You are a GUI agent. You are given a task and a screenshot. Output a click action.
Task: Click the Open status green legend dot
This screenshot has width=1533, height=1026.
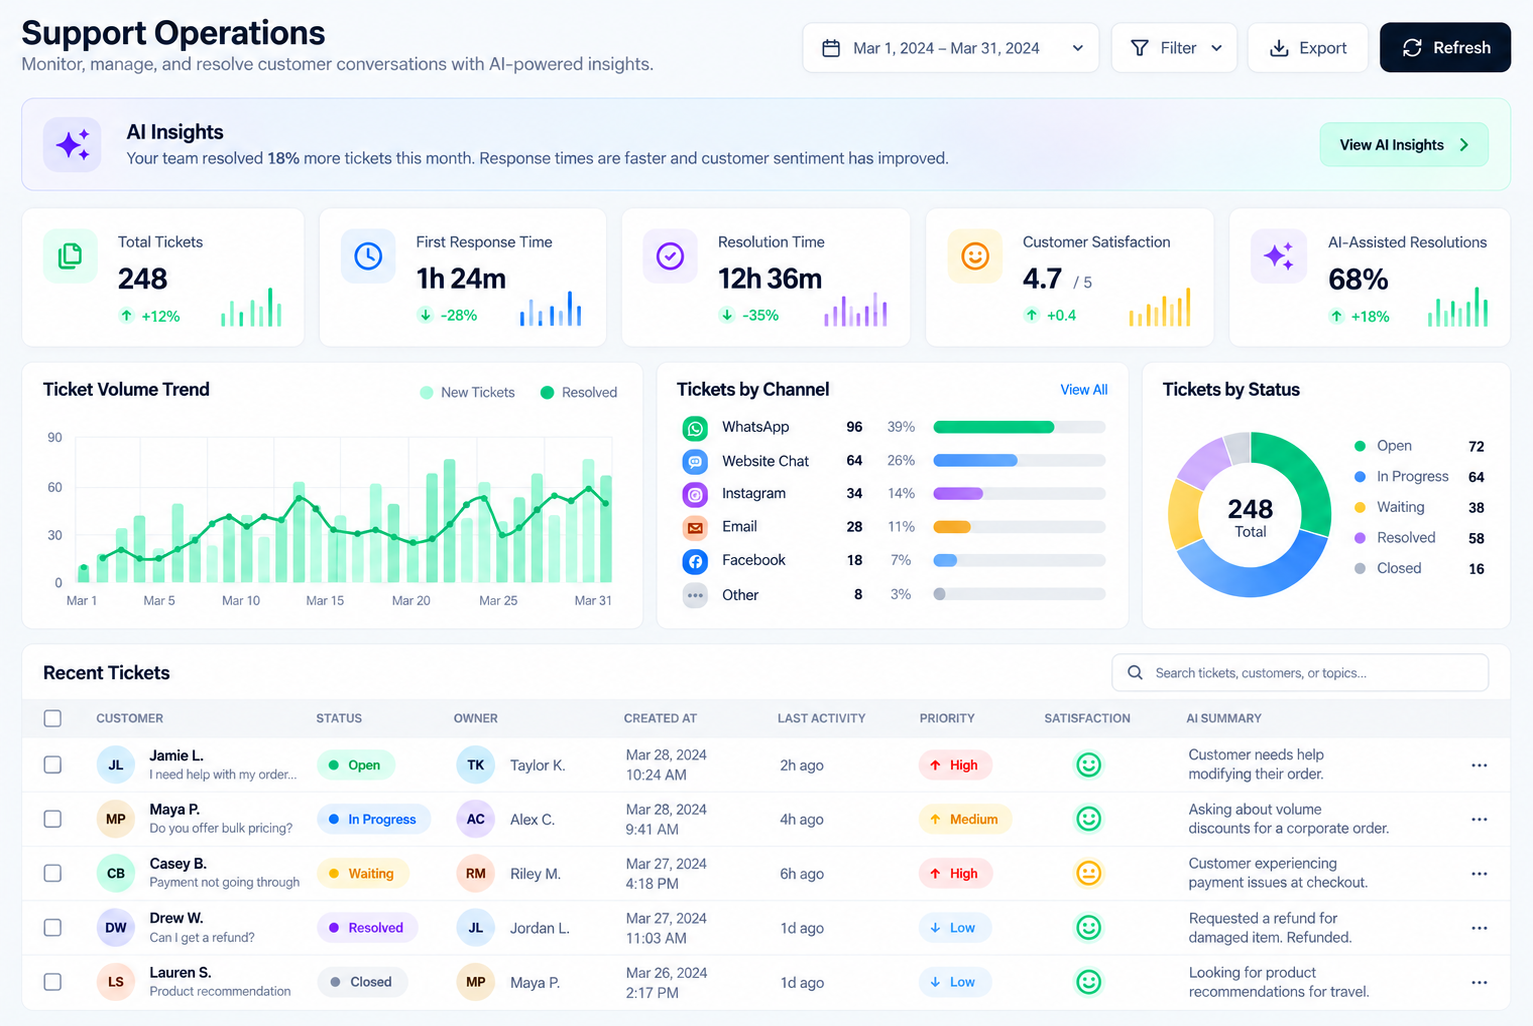pos(1360,446)
